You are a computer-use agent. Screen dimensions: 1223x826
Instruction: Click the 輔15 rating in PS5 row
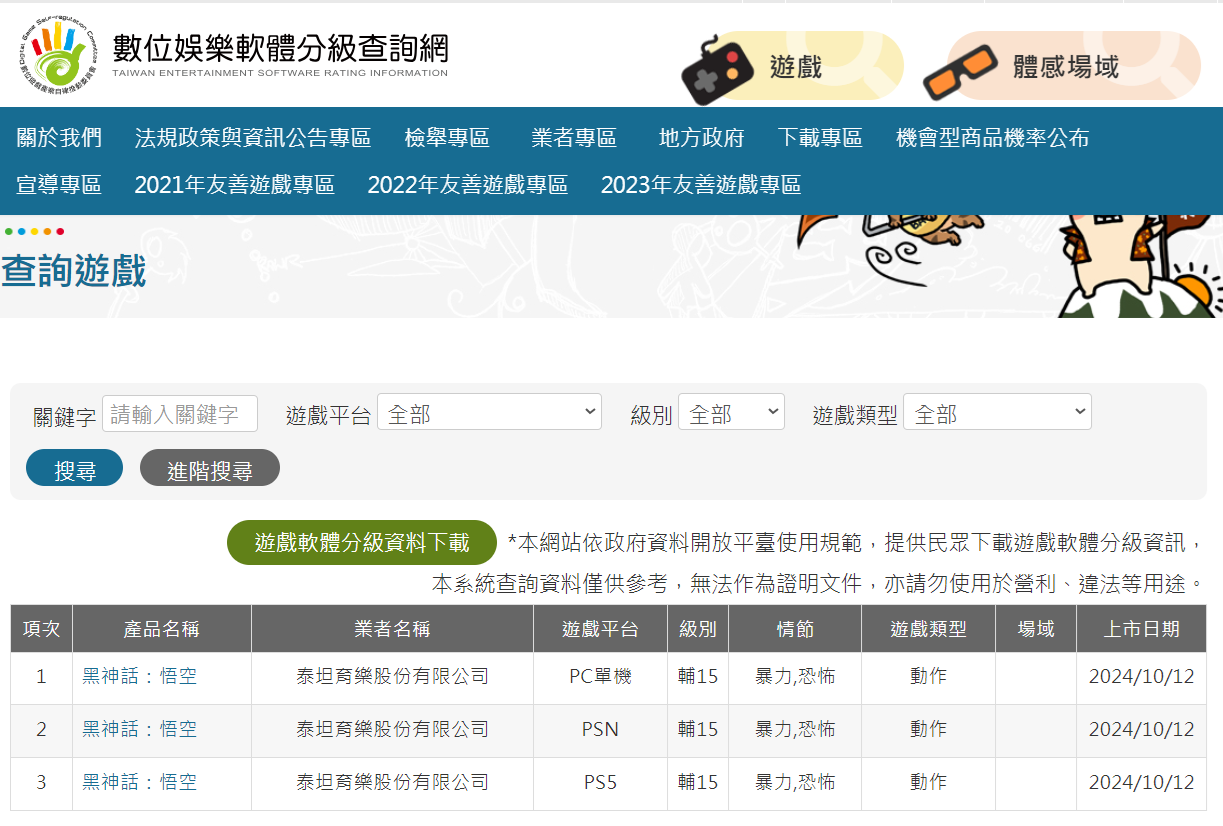(x=698, y=783)
